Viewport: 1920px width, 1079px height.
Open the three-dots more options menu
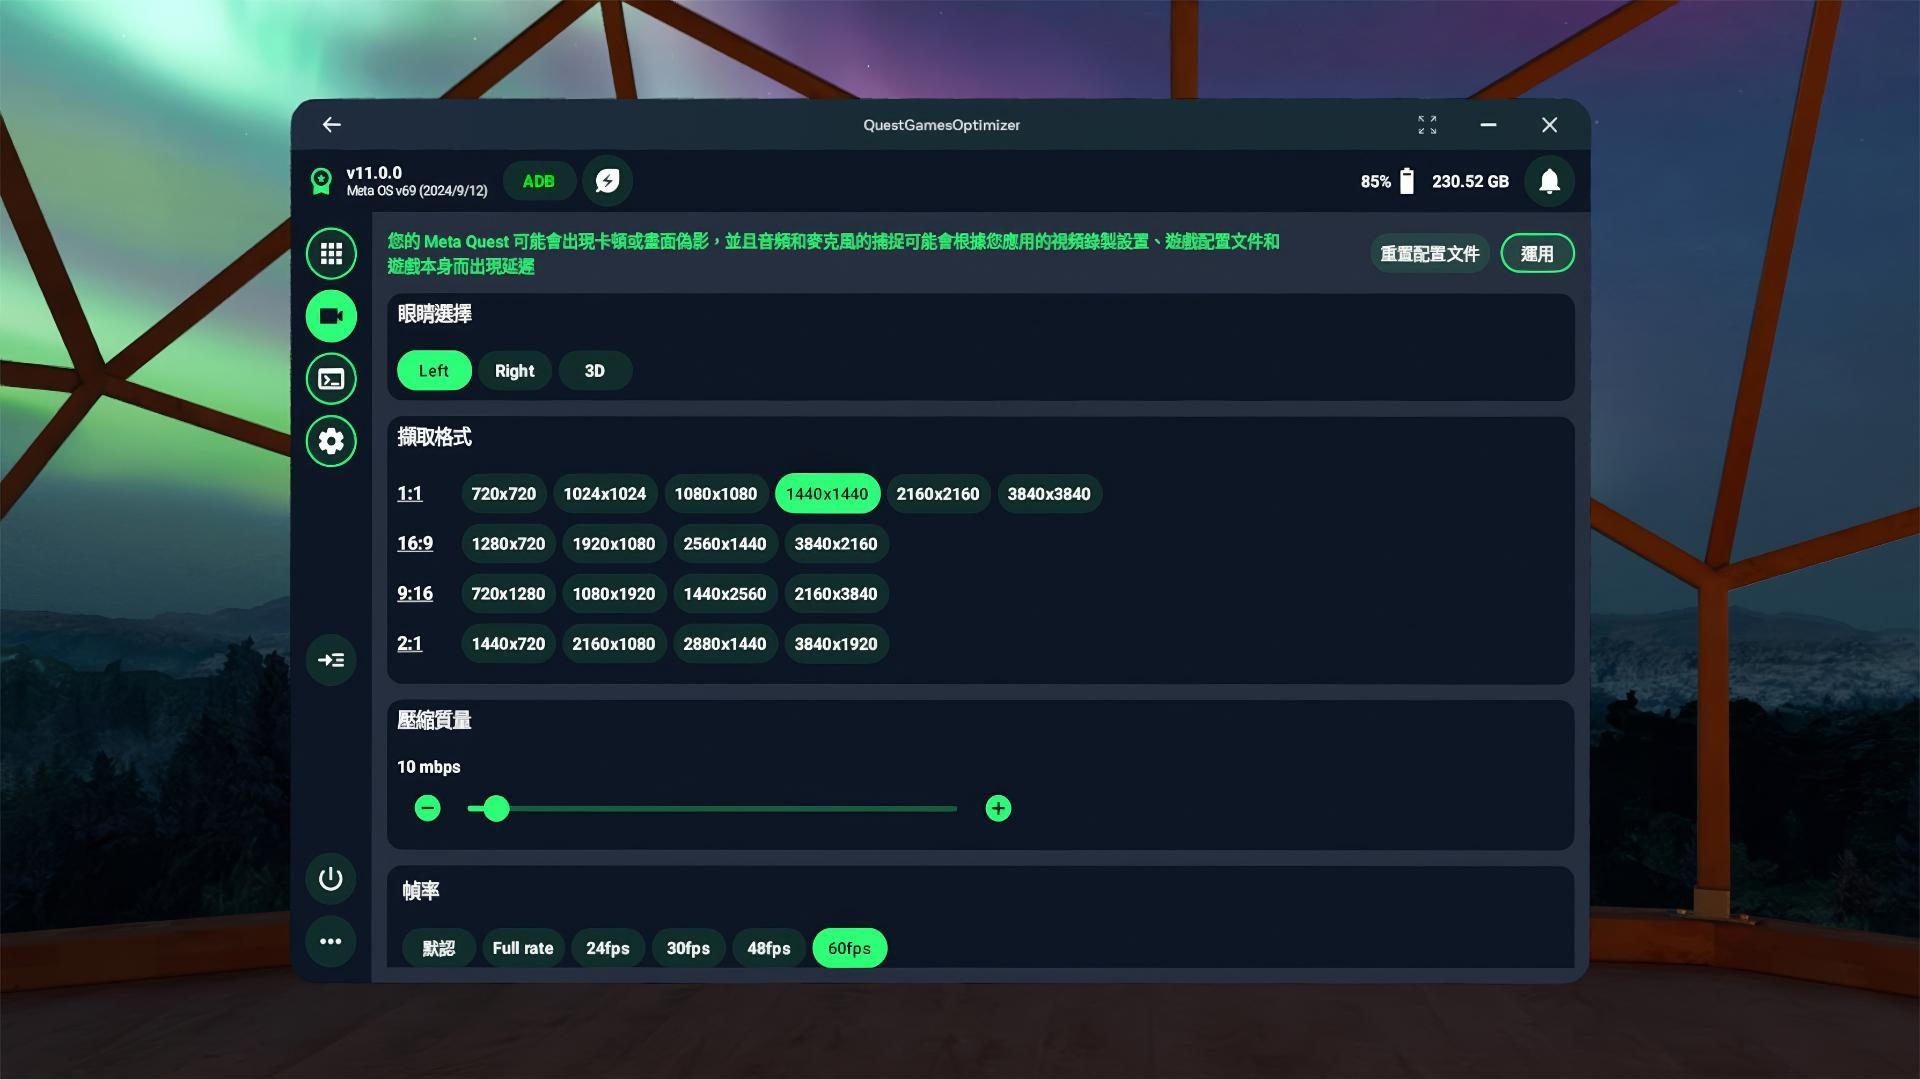click(331, 941)
